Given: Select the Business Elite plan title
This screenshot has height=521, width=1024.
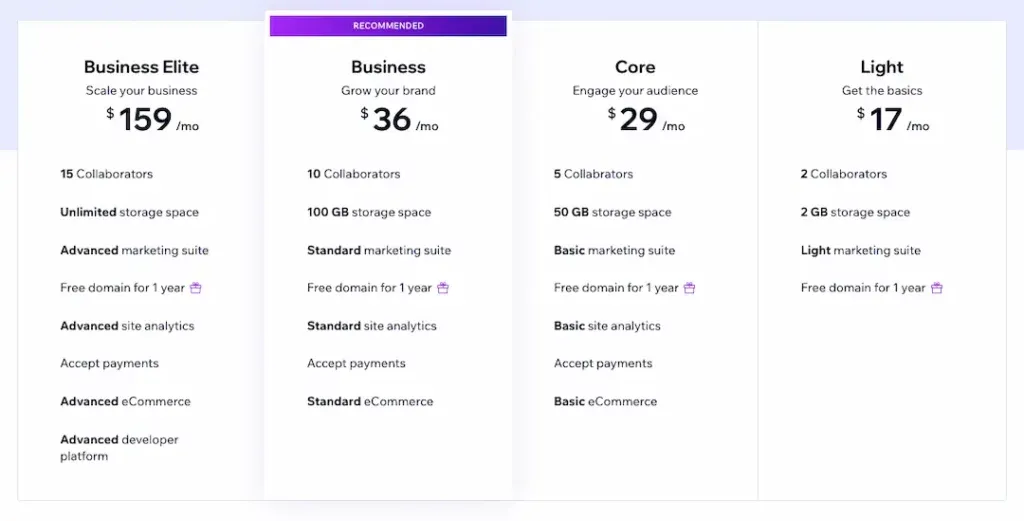Looking at the screenshot, I should click(141, 67).
